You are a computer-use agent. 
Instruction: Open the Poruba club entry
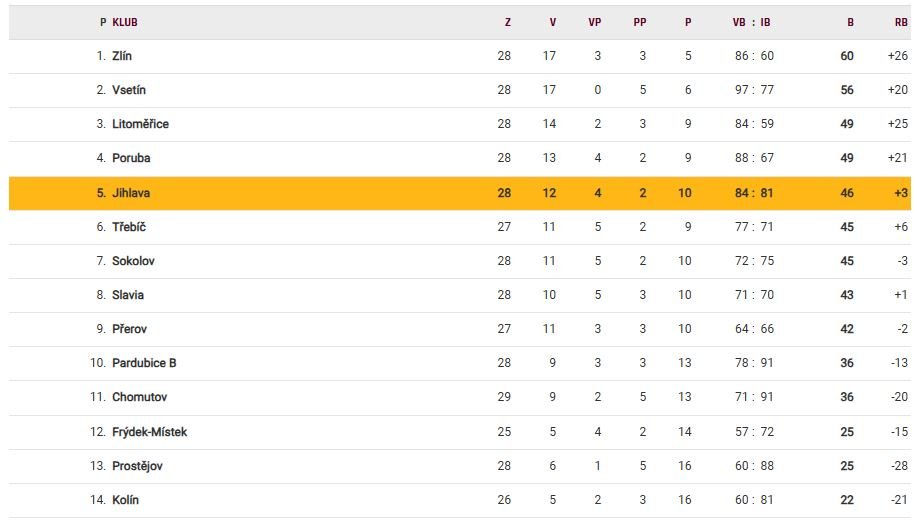[131, 158]
